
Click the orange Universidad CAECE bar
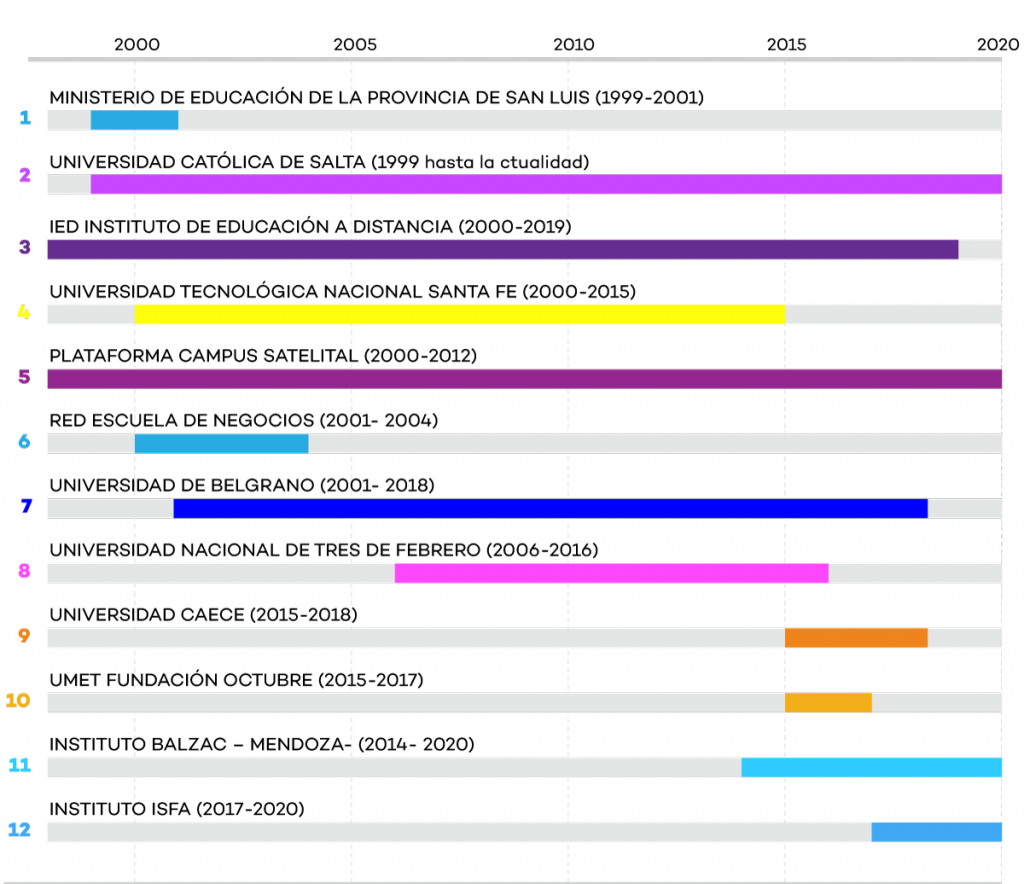(856, 638)
